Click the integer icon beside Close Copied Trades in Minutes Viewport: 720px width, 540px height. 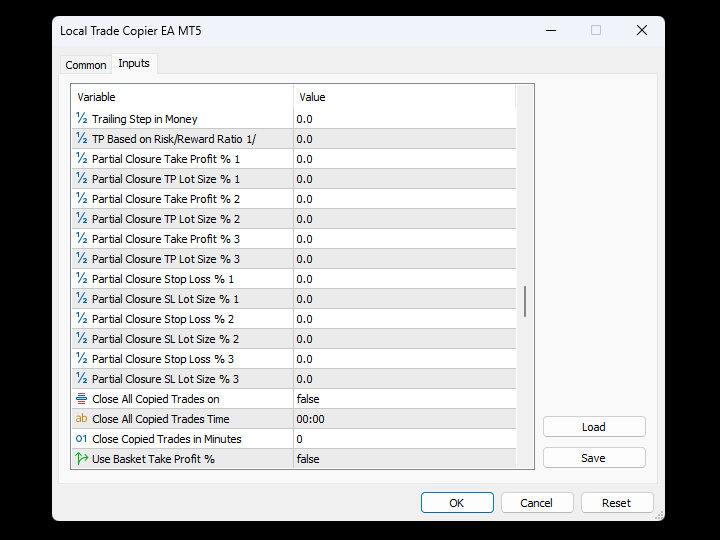tap(81, 439)
